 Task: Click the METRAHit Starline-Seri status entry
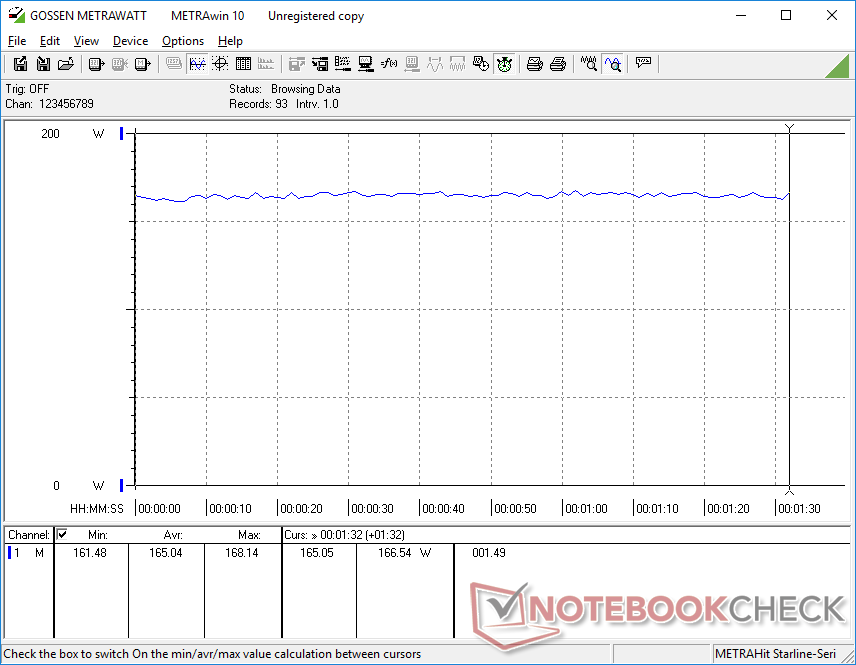point(775,654)
